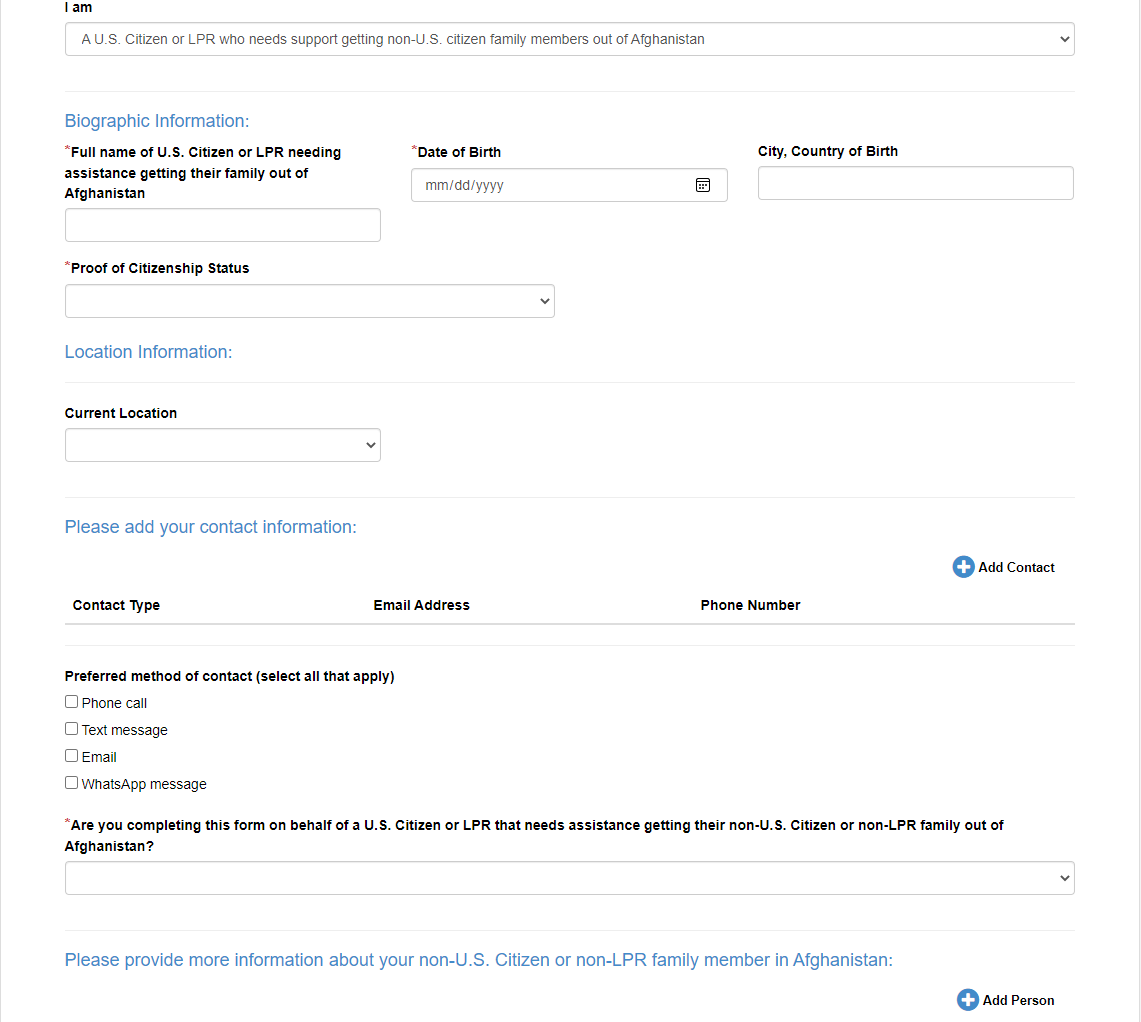Screen dimensions: 1141x1022
Task: Click the Email Address column header
Action: click(421, 605)
